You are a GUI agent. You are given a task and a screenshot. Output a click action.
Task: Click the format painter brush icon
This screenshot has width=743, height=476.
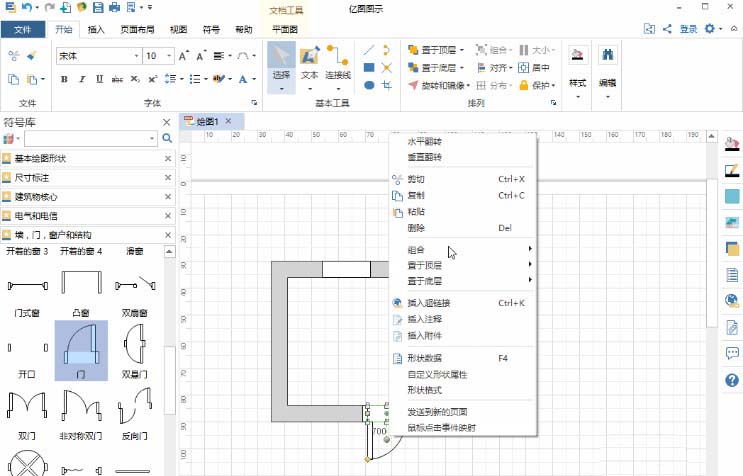click(34, 55)
